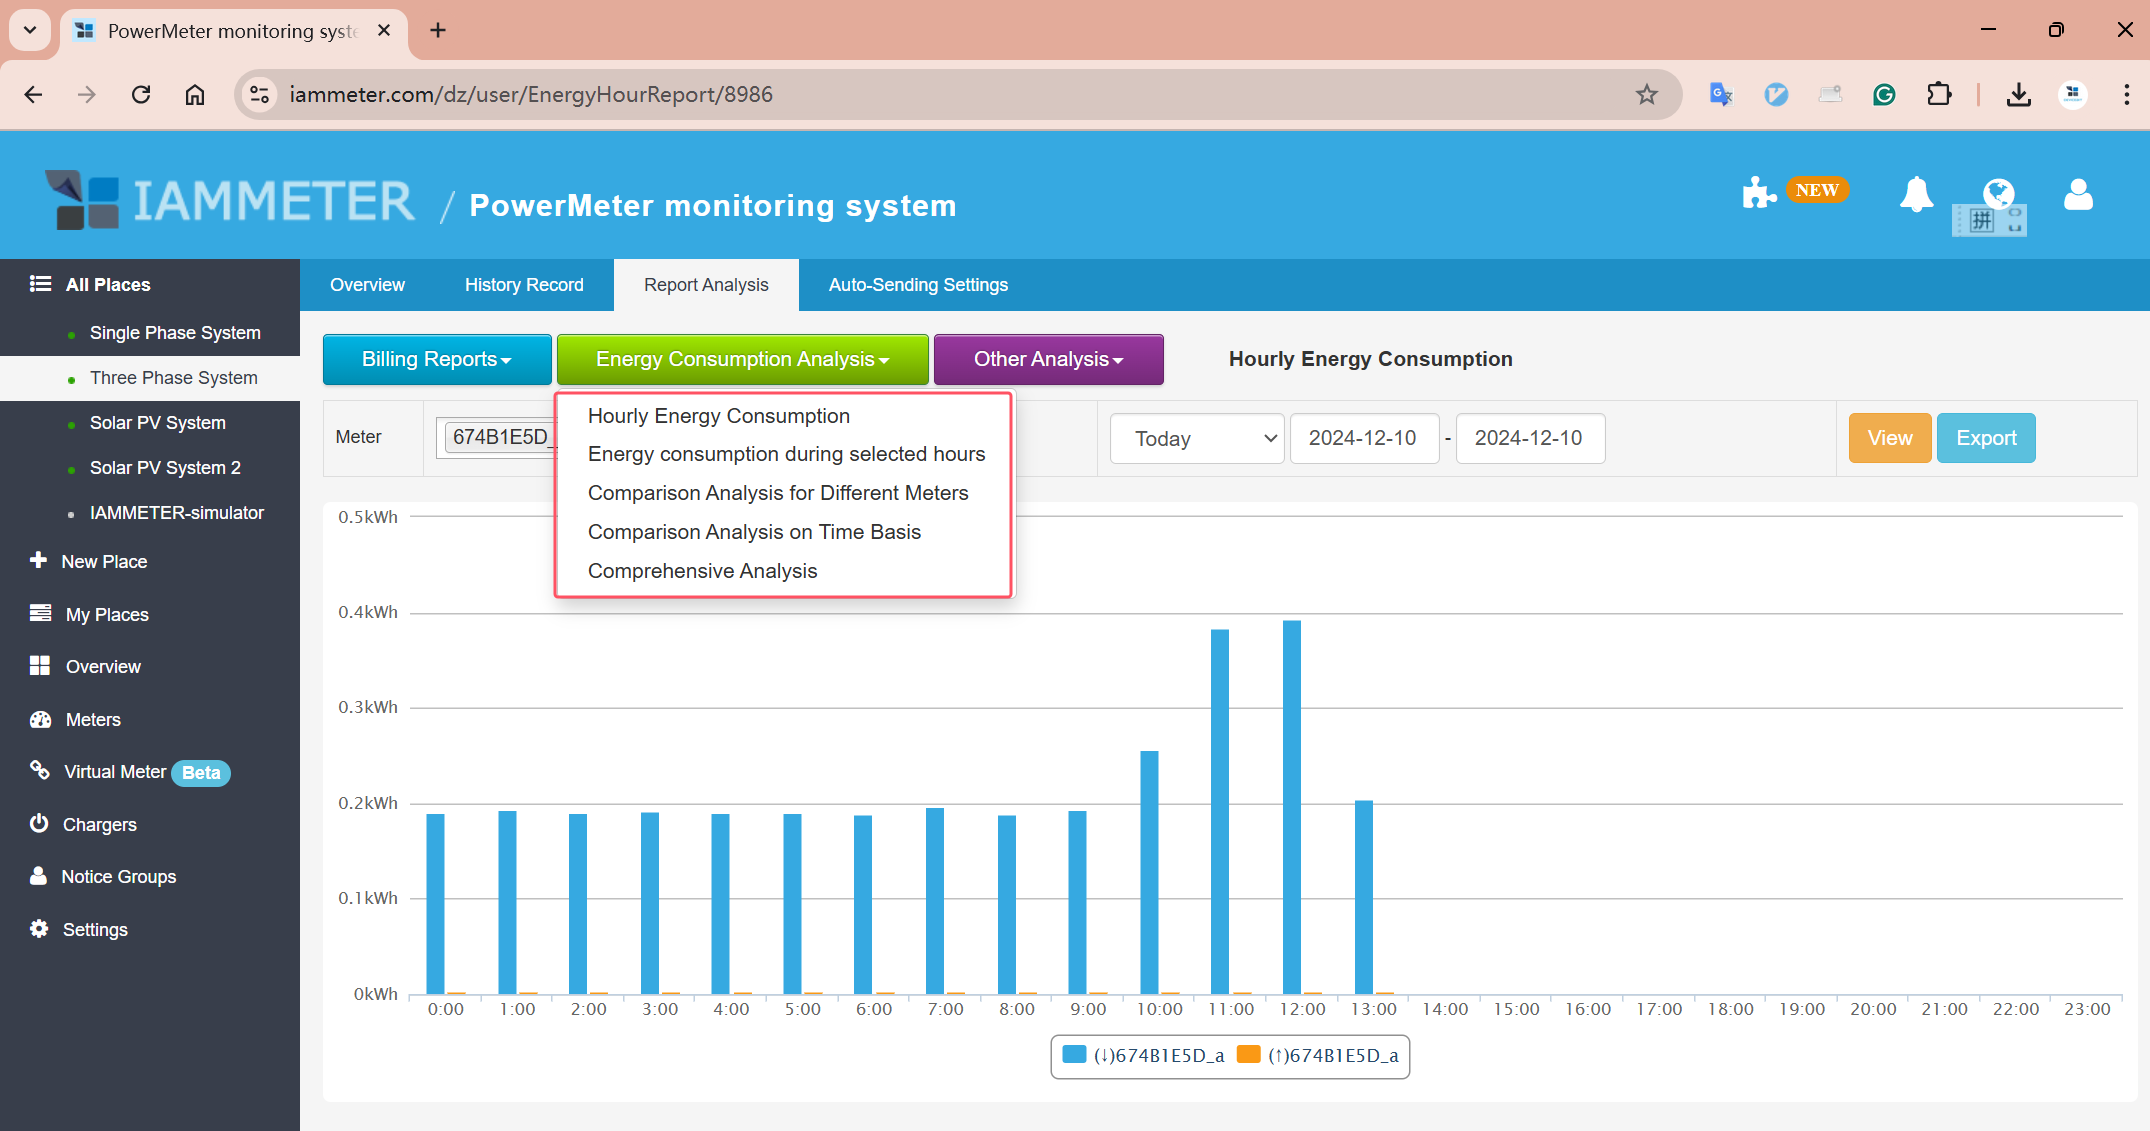Viewport: 2150px width, 1131px height.
Task: Click the Beta badge next to Virtual Meter
Action: point(201,773)
